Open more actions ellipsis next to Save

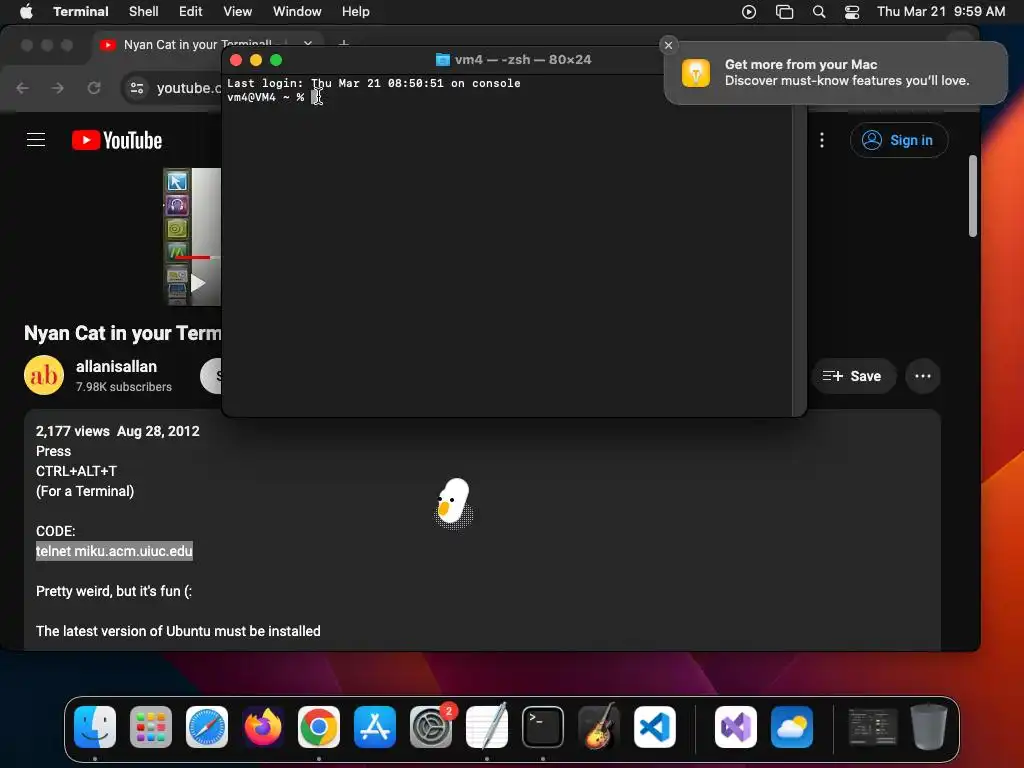click(923, 376)
